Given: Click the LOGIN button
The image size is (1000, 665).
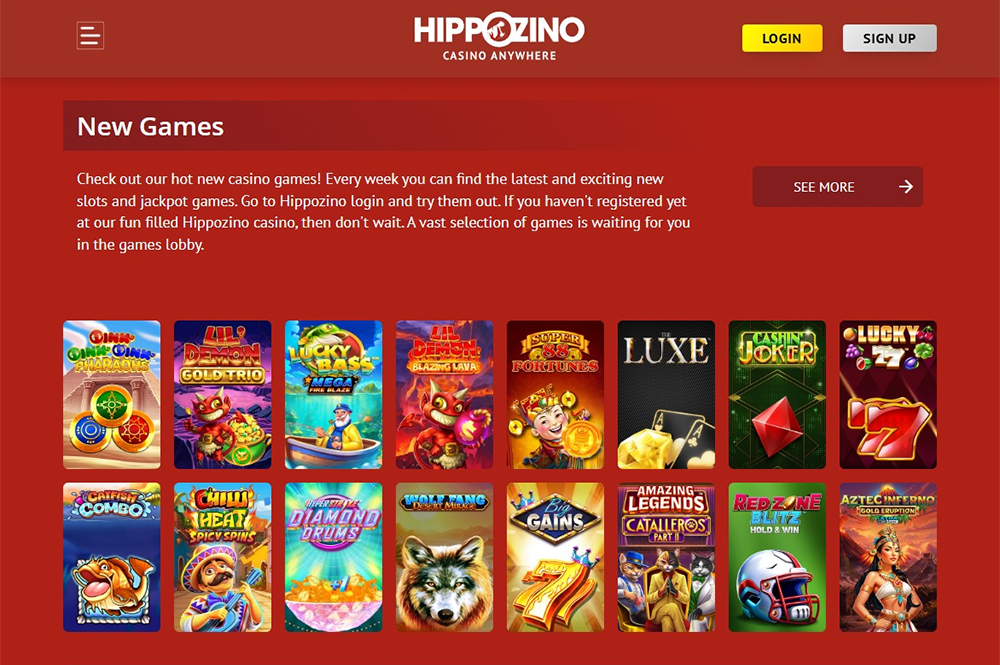Looking at the screenshot, I should click(782, 38).
